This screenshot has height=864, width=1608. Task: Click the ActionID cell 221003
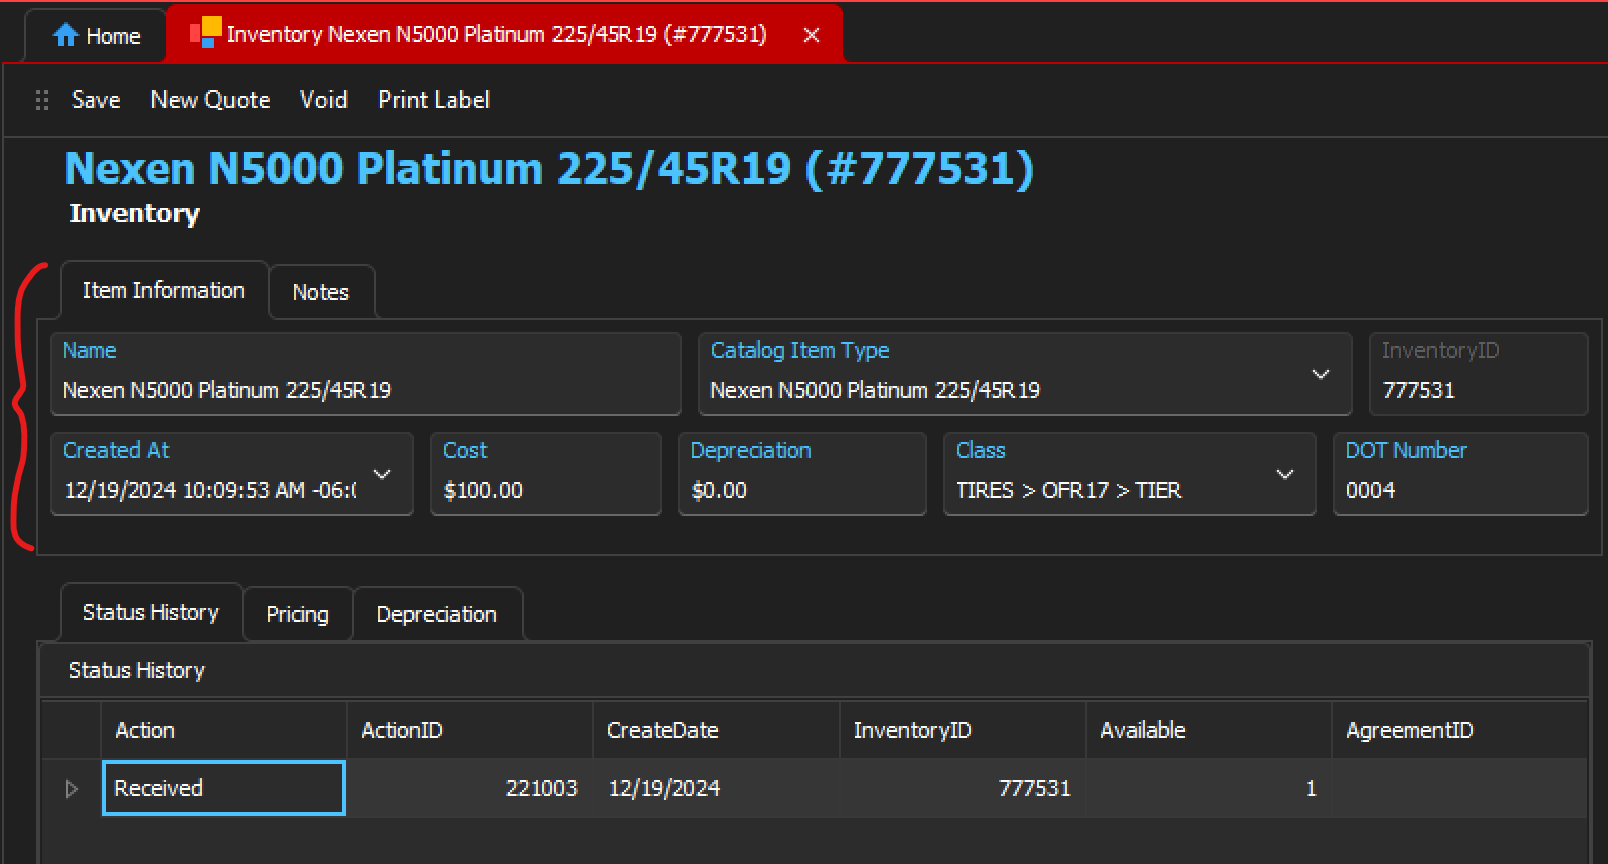point(470,788)
